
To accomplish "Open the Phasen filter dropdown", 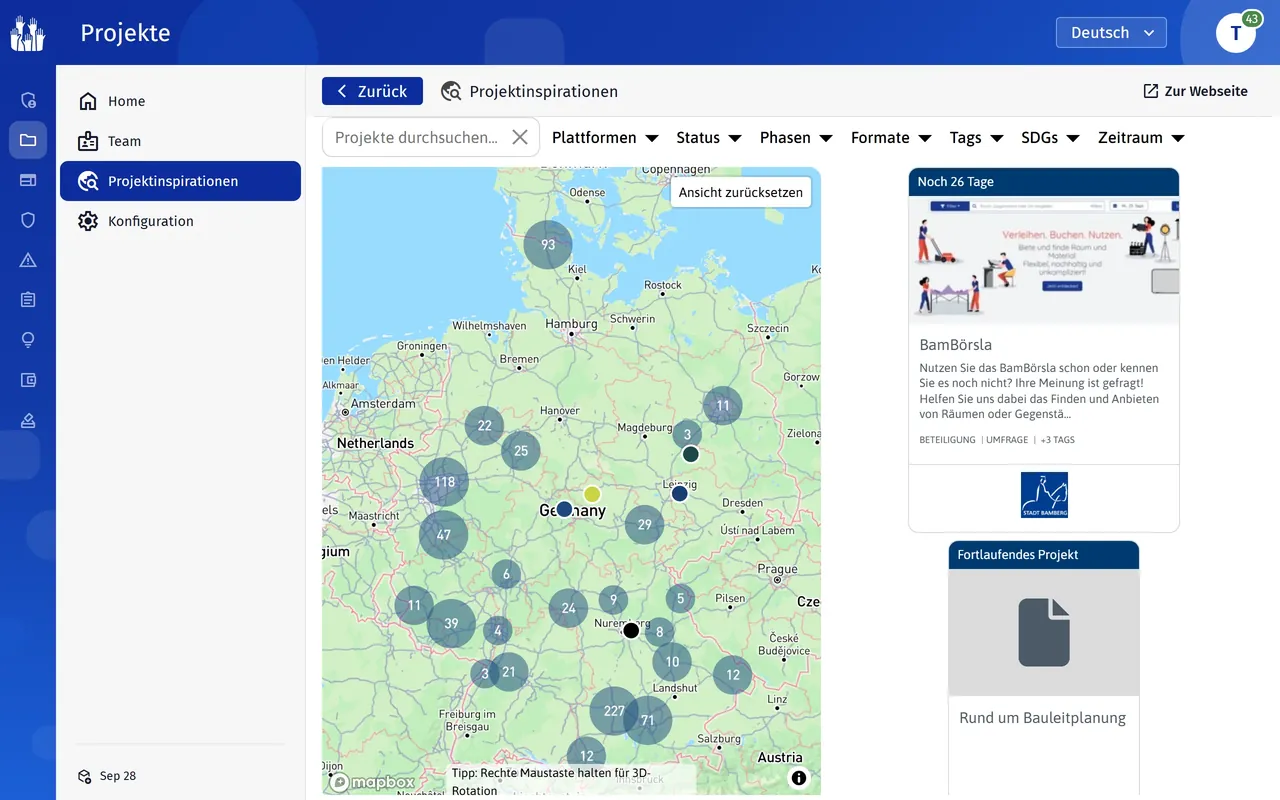I will pyautogui.click(x=796, y=138).
